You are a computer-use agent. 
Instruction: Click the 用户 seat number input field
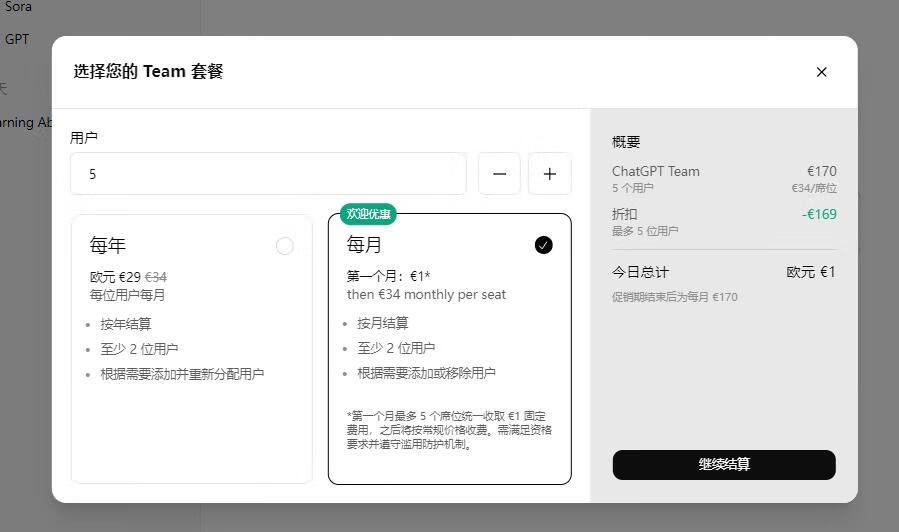pyautogui.click(x=268, y=174)
